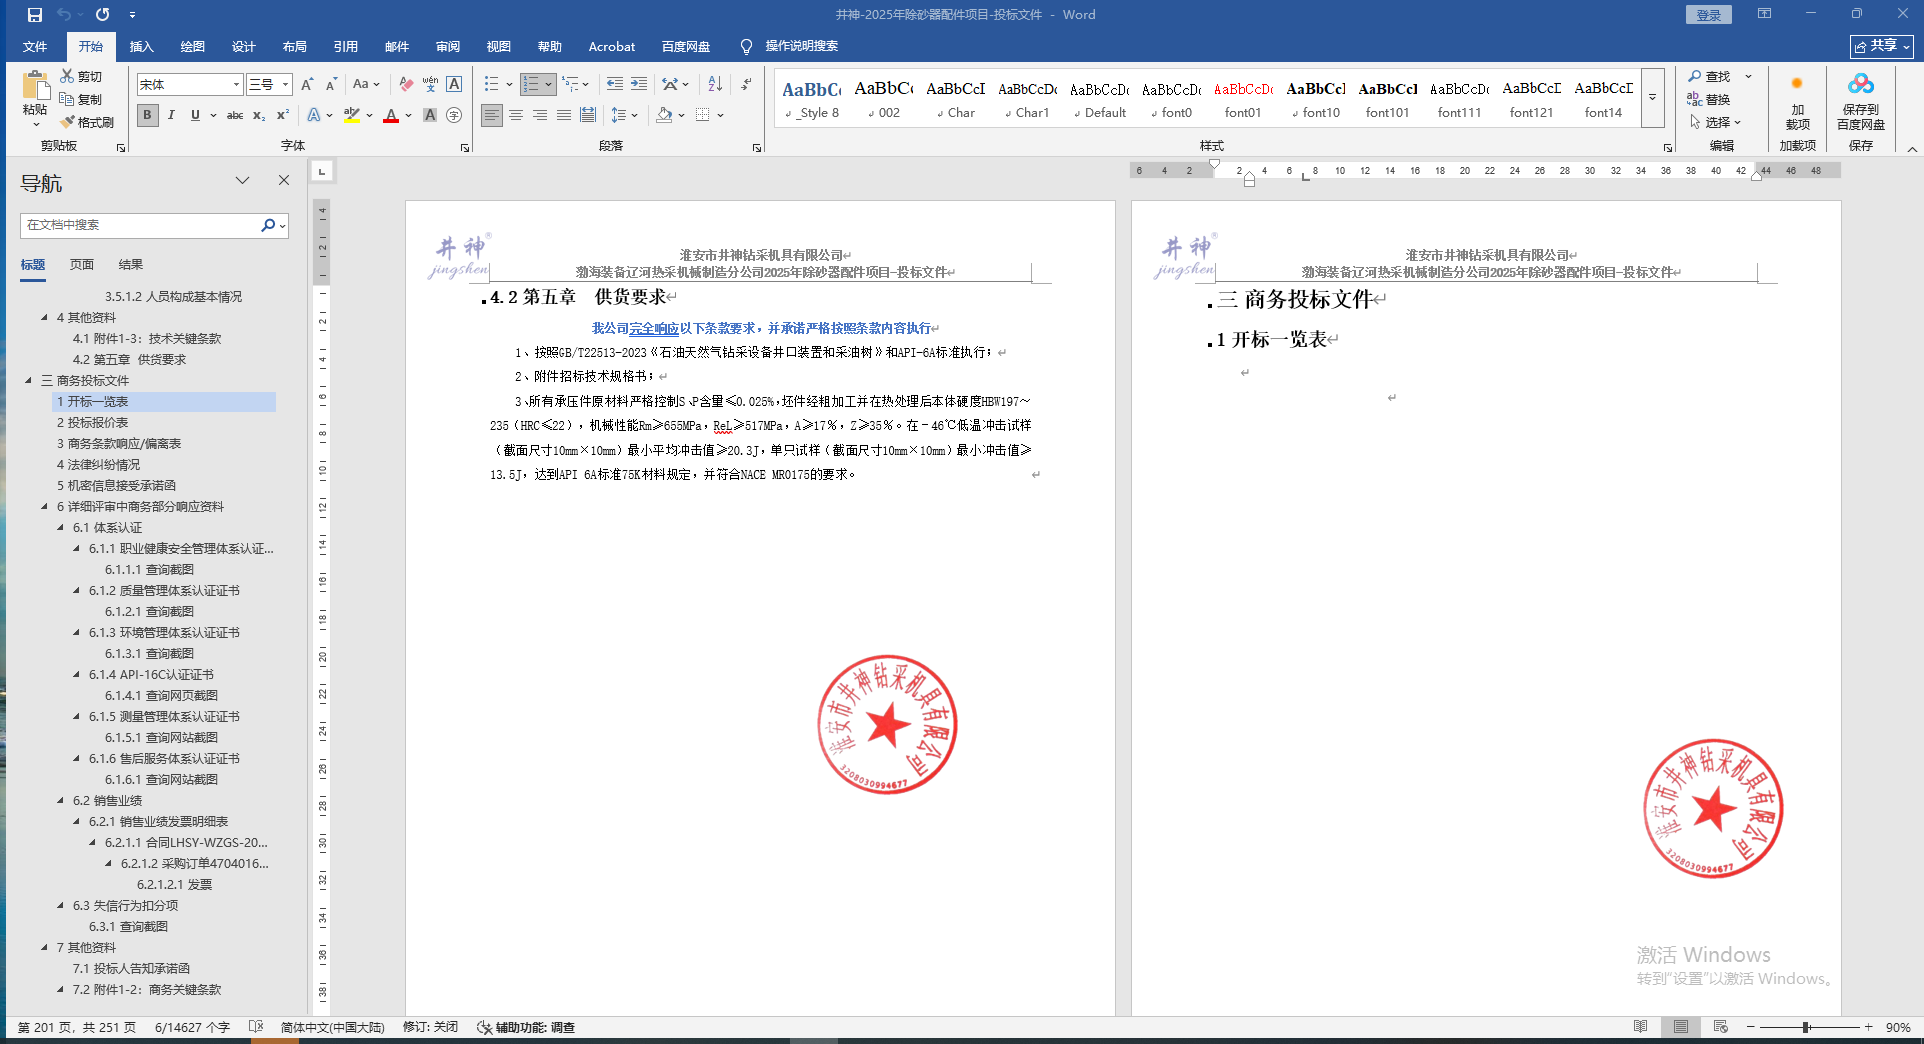Insert enclosed character with the circled 字 icon
This screenshot has width=1924, height=1044.
click(454, 115)
